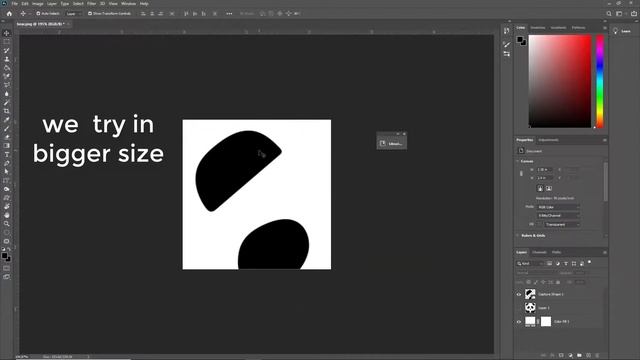This screenshot has height=360, width=640.
Task: Switch to the Adjustments tab
Action: pyautogui.click(x=548, y=140)
